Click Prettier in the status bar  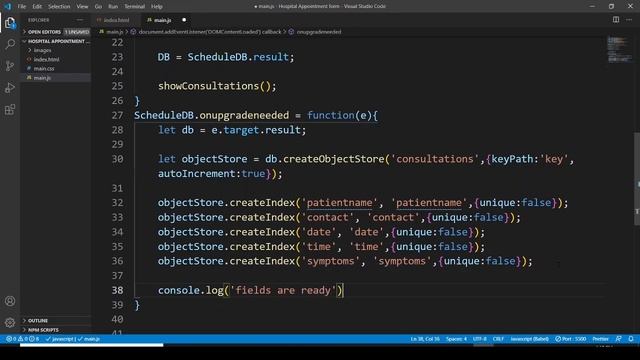[x=600, y=339]
